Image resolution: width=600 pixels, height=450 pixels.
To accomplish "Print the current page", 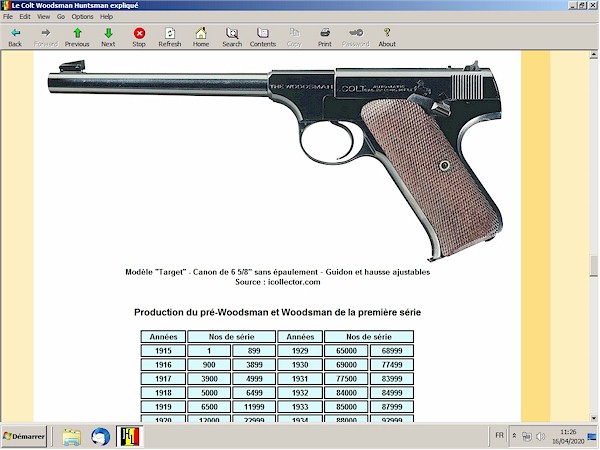I will 325,37.
